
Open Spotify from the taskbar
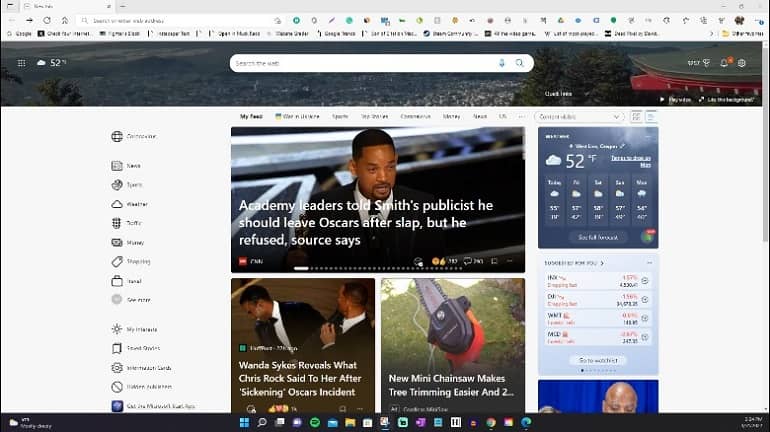315,422
